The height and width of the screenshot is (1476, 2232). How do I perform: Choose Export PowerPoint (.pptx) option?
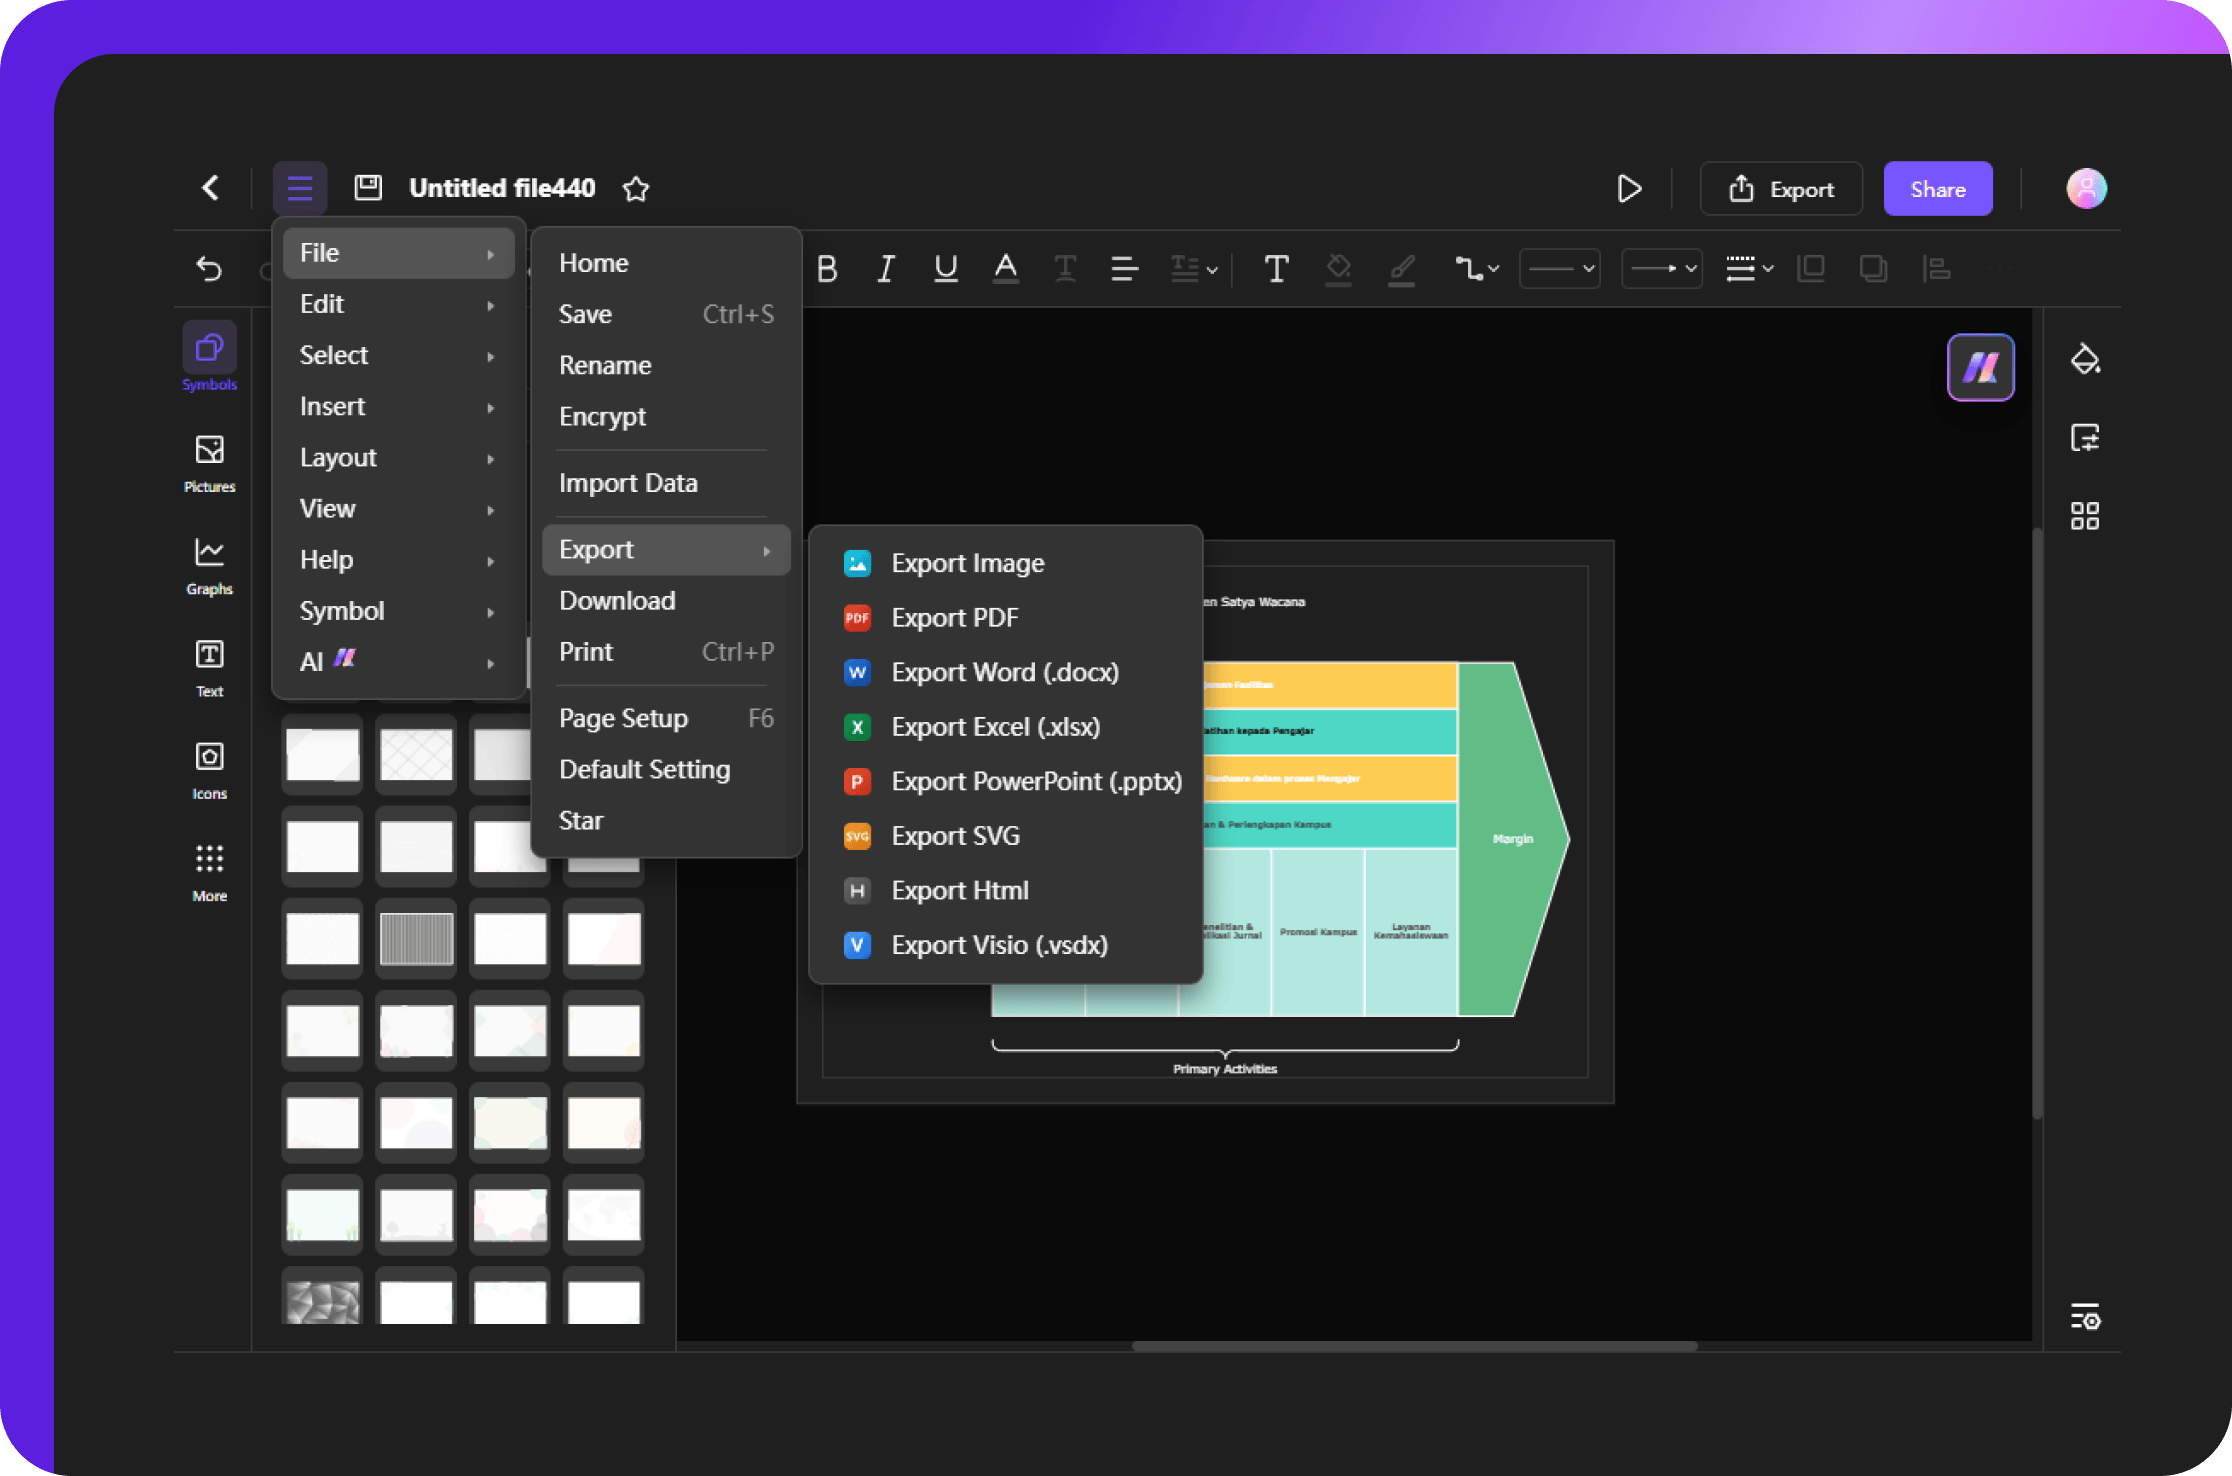1006,781
